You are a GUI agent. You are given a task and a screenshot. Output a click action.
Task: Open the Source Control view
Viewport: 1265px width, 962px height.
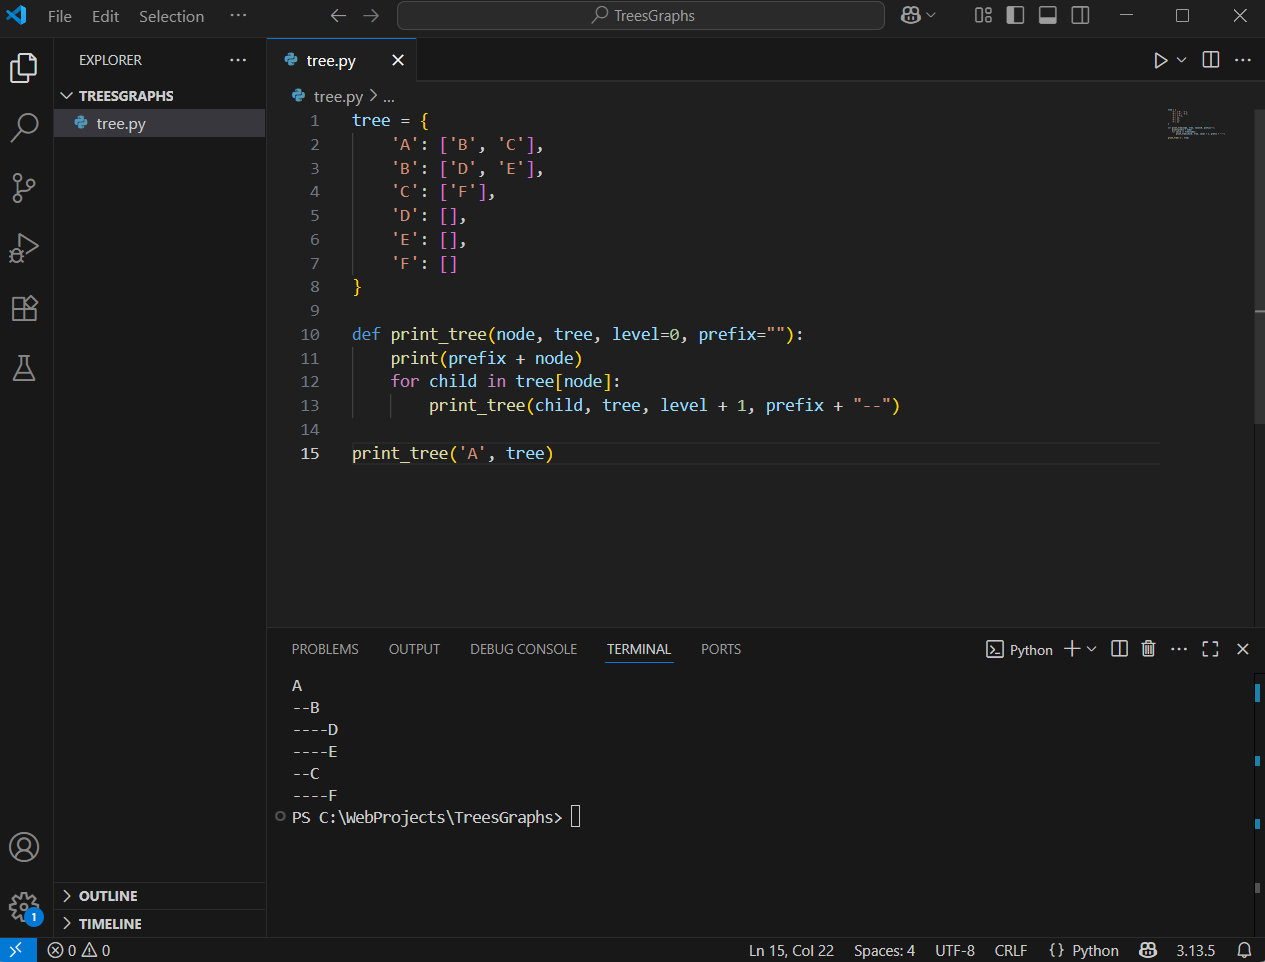click(24, 187)
